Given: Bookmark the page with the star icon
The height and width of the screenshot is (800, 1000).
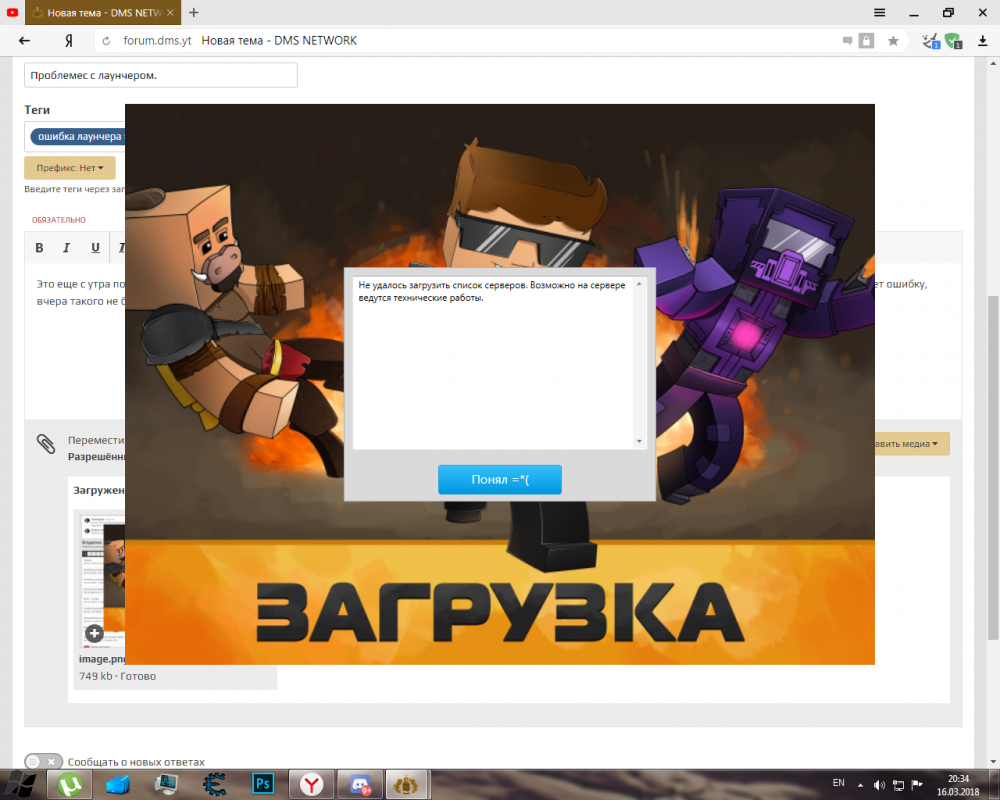Looking at the screenshot, I should 893,41.
